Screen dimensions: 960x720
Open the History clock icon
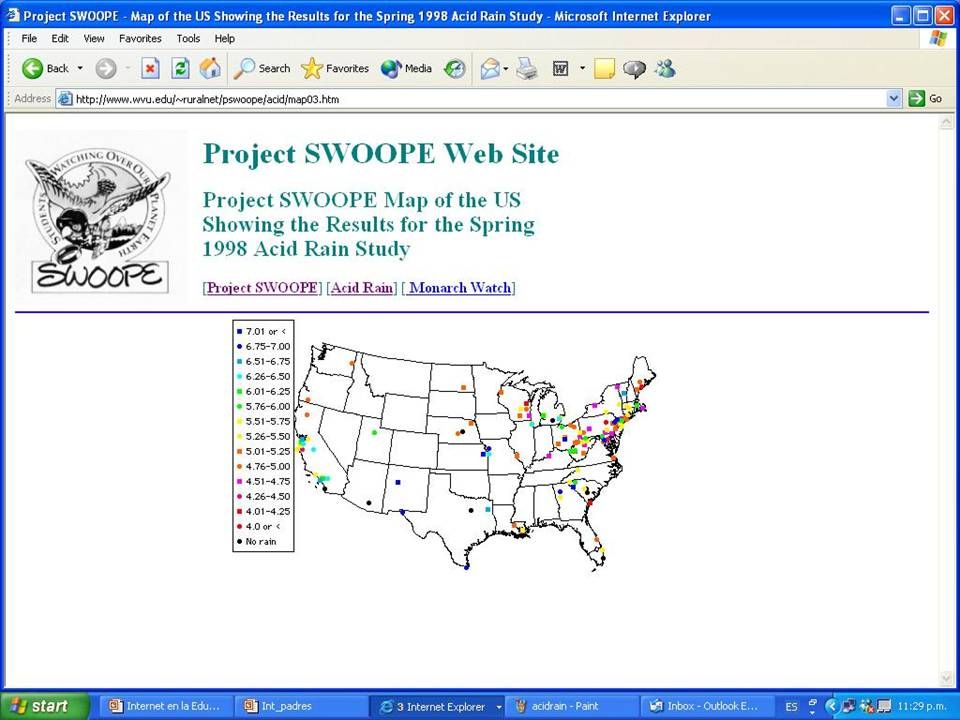[x=455, y=69]
